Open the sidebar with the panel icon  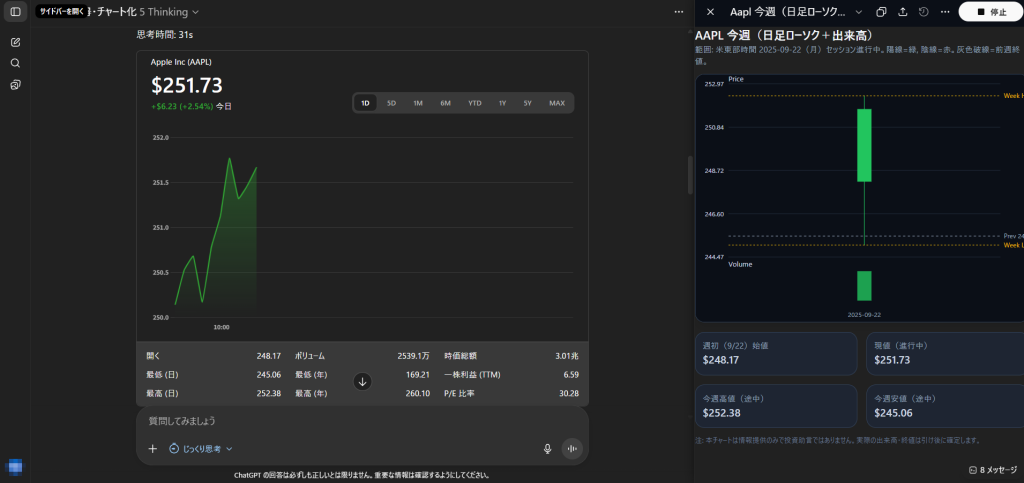click(x=15, y=11)
